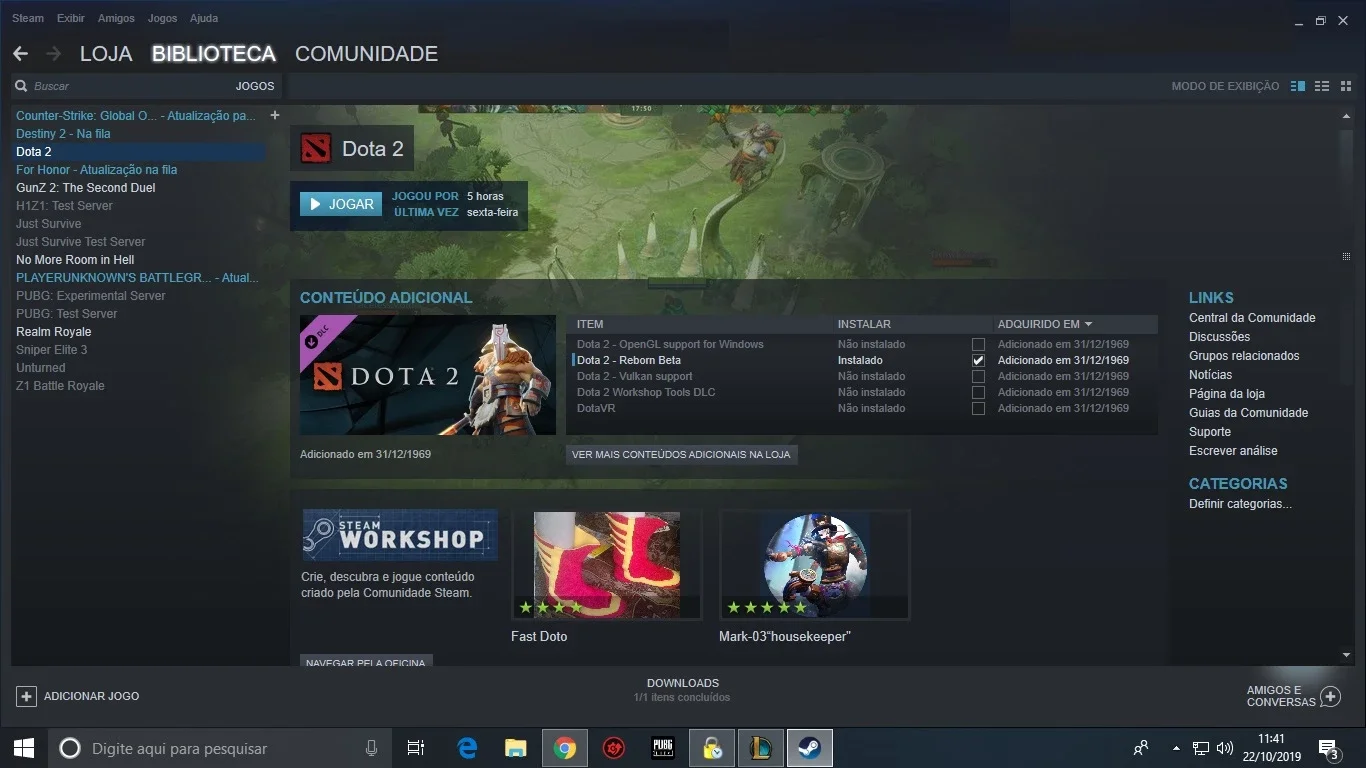Uncheck Dota 2 - Reborn Beta checkbox
This screenshot has height=768, width=1366.
pos(978,360)
